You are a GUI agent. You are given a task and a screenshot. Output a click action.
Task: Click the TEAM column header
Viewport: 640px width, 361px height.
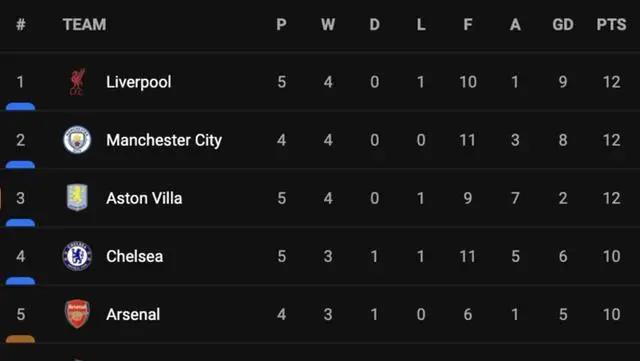tap(84, 25)
